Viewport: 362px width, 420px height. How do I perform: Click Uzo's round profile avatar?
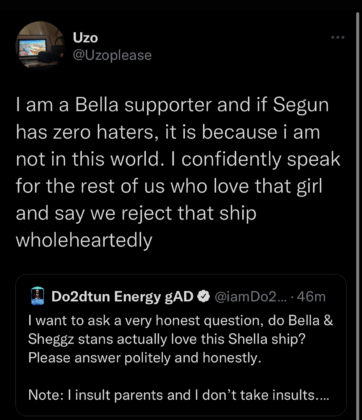pos(40,45)
